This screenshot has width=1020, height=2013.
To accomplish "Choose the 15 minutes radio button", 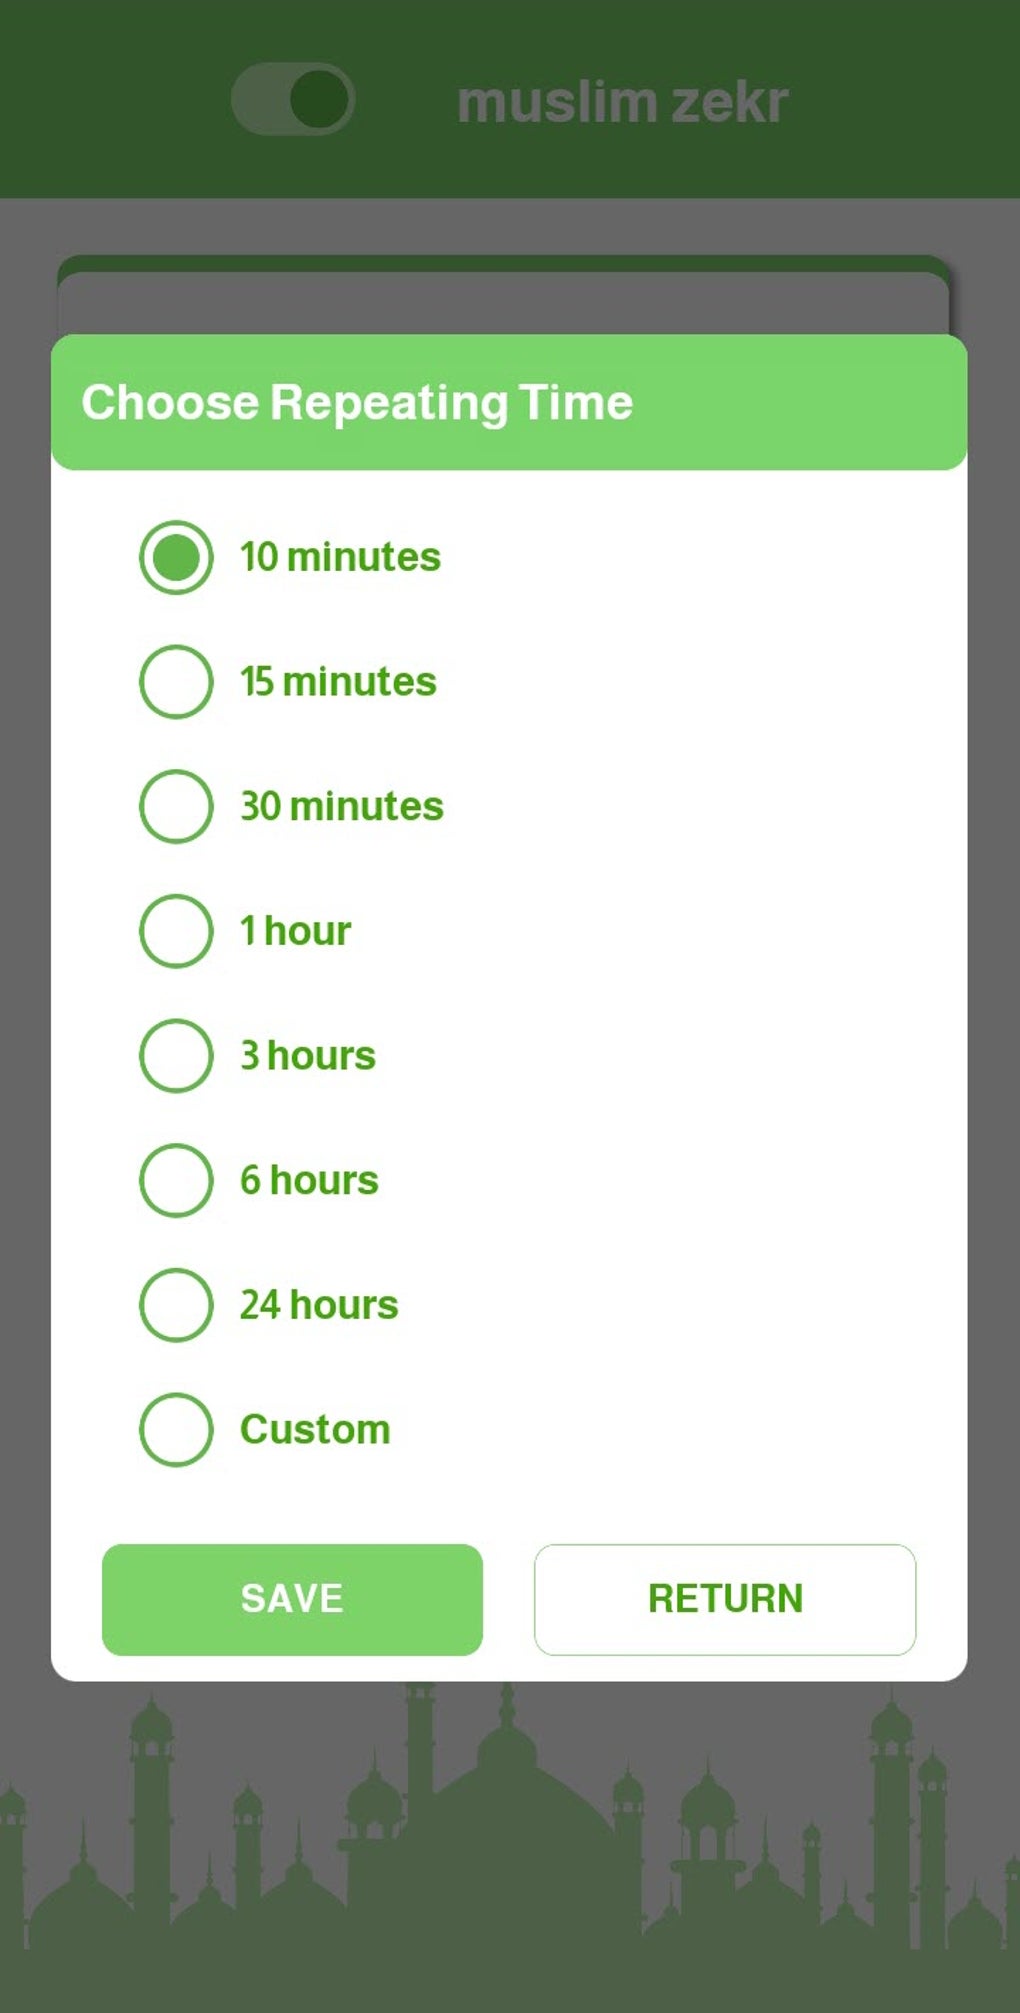I will tap(176, 682).
